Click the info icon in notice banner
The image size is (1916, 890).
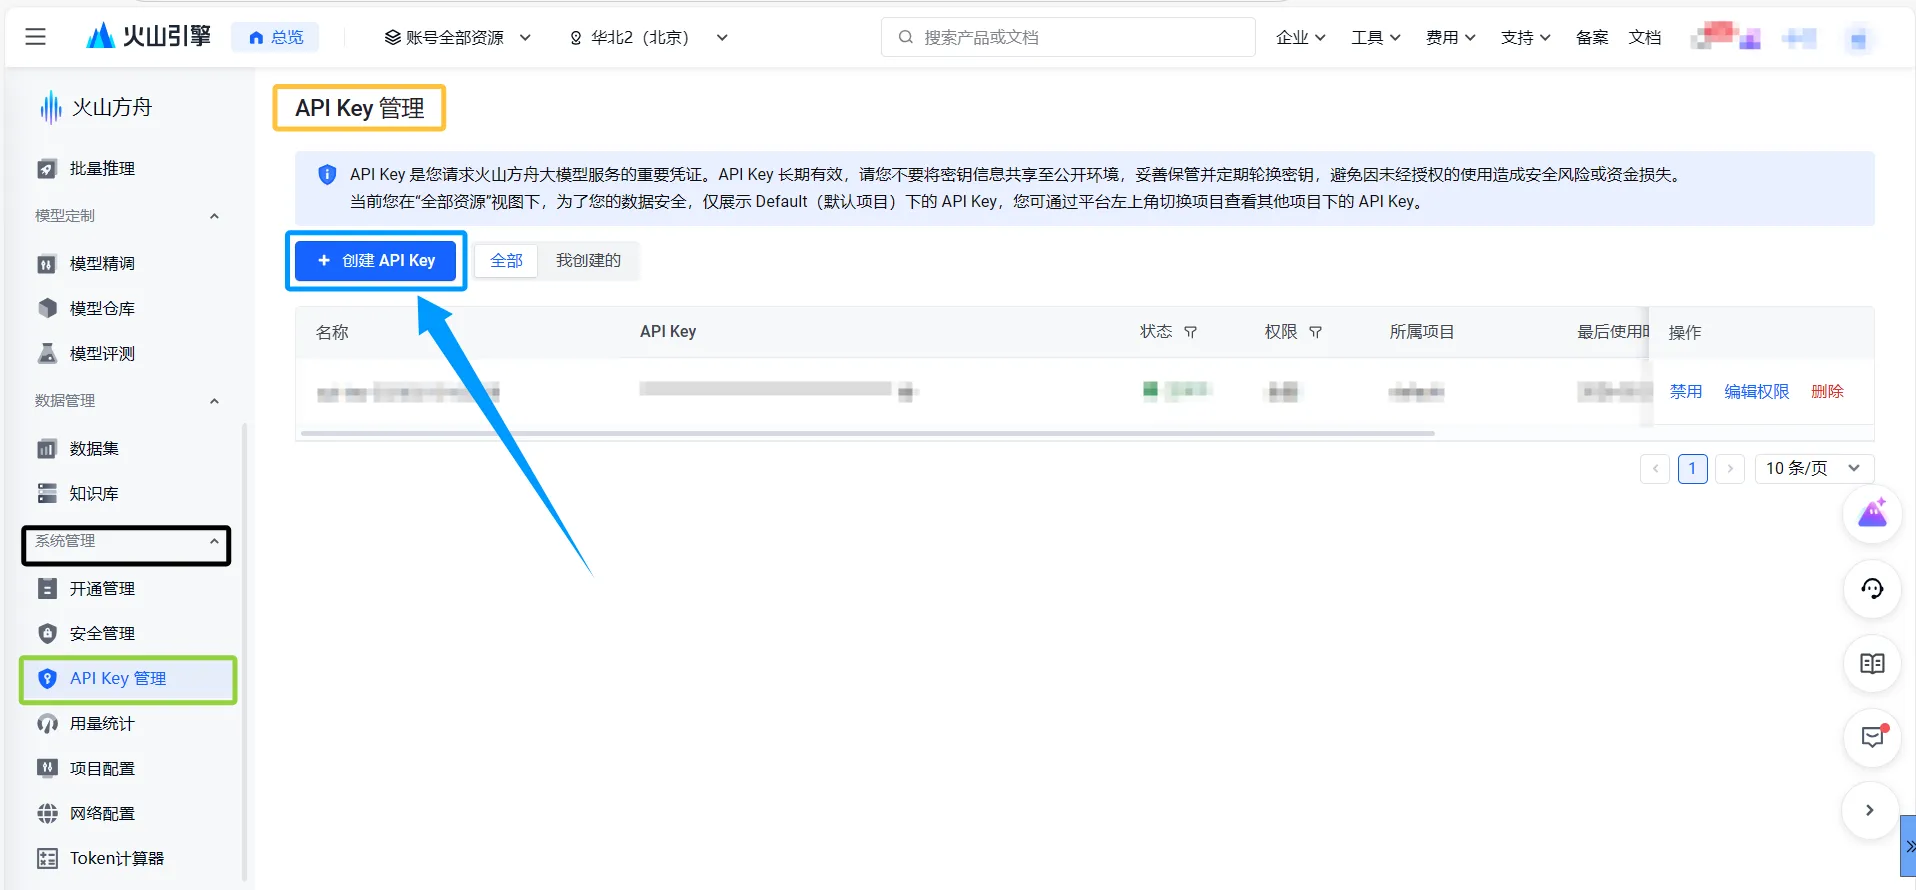[x=327, y=175]
